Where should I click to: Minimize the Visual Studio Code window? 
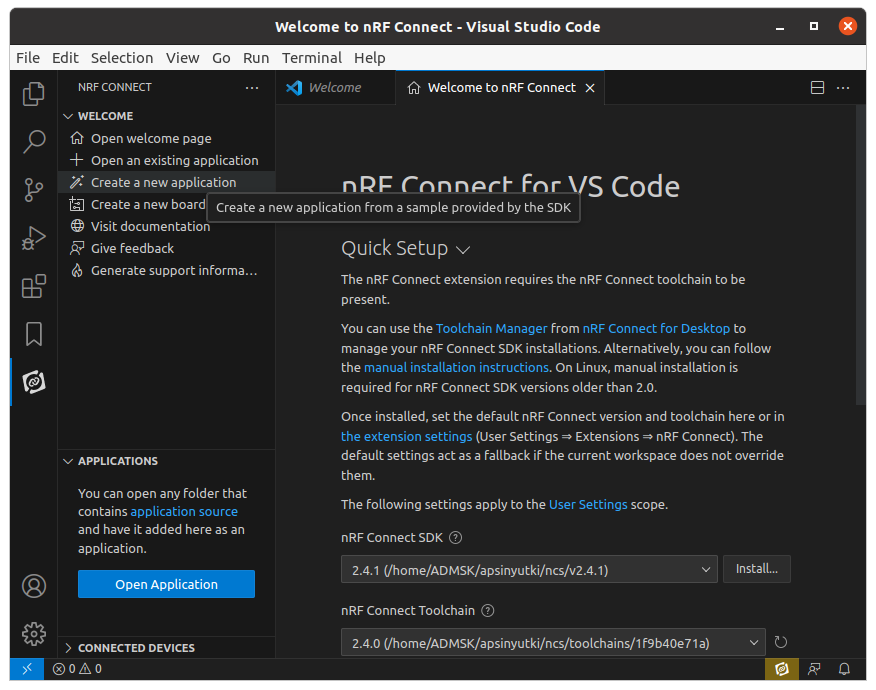(780, 27)
